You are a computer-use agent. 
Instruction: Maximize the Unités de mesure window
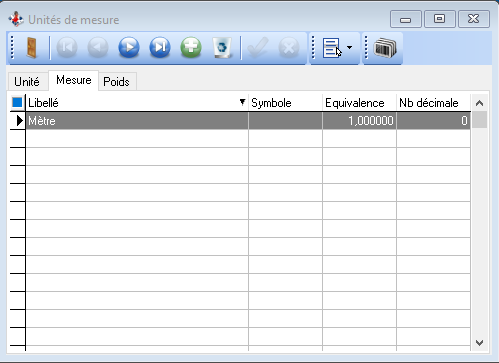point(440,19)
